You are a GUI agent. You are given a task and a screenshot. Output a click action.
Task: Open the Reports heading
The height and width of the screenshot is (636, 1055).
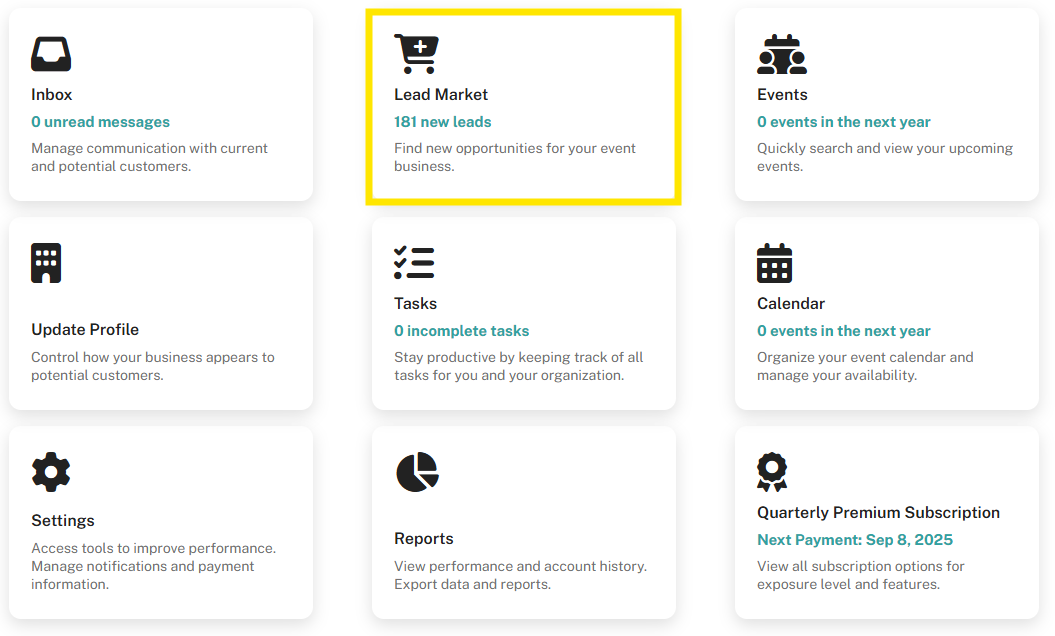click(x=424, y=538)
